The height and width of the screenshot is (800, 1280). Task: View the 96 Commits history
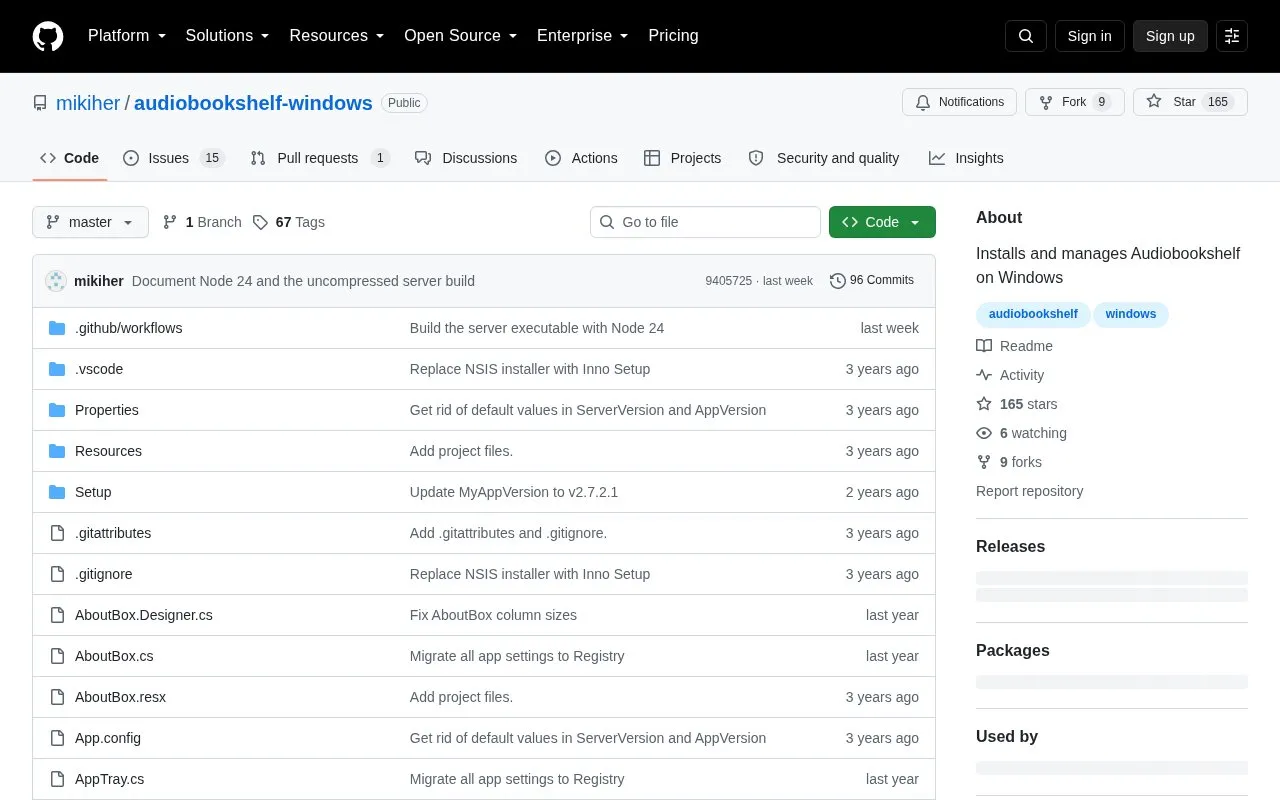pos(872,281)
